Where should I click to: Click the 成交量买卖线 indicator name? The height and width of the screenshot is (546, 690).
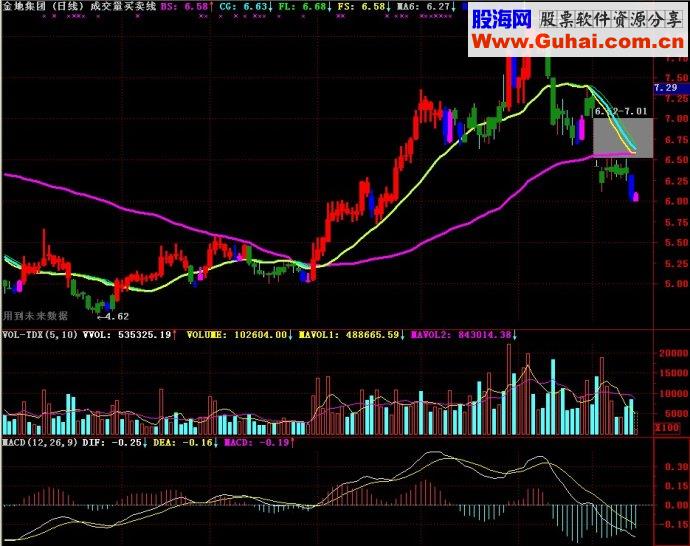(123, 7)
